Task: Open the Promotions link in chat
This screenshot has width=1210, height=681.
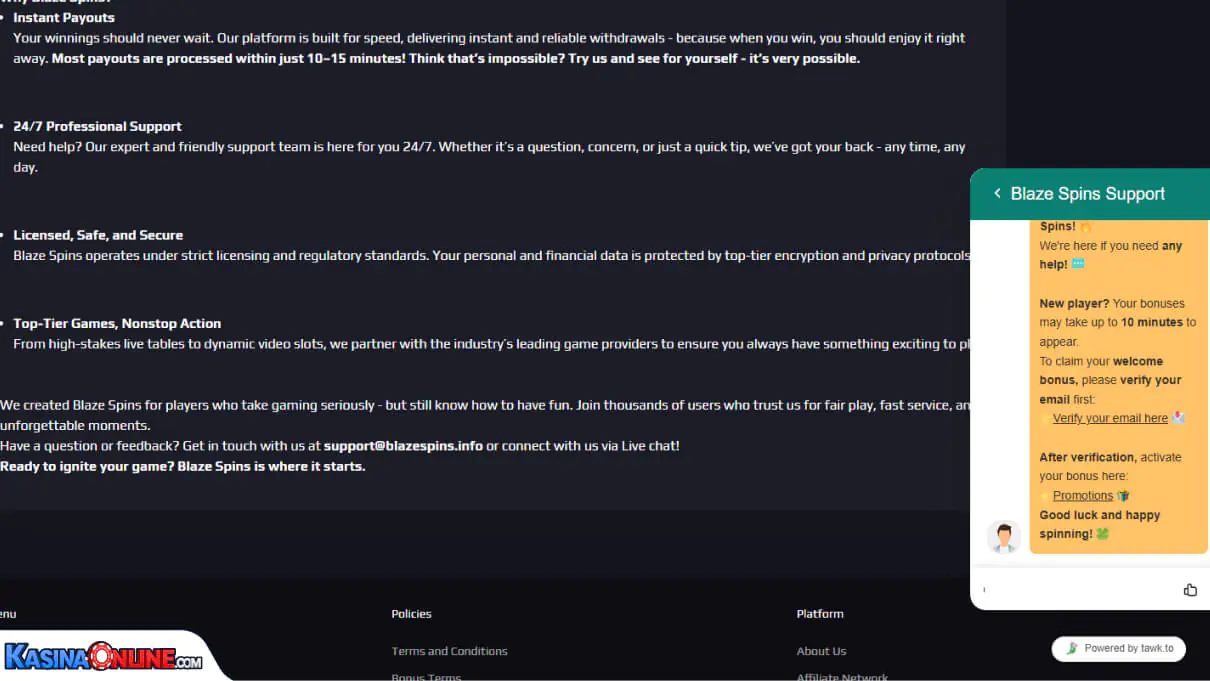Action: [1082, 495]
